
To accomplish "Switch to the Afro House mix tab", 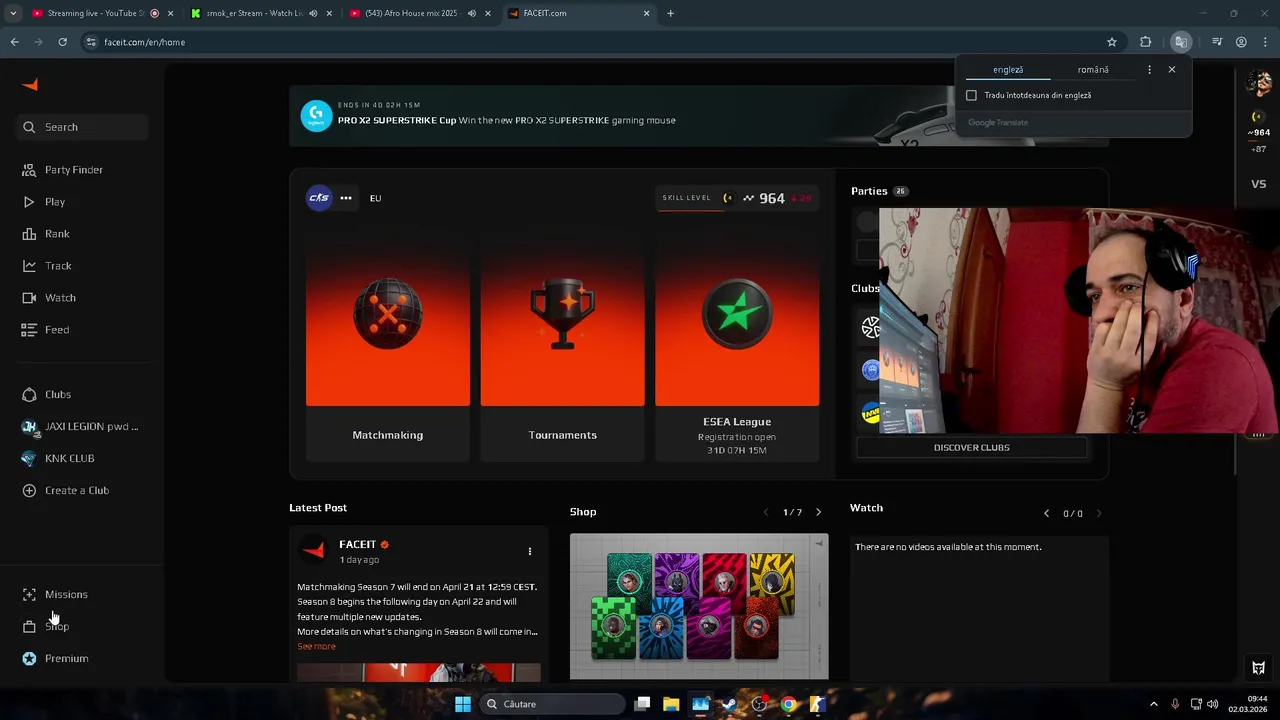I will click(420, 13).
